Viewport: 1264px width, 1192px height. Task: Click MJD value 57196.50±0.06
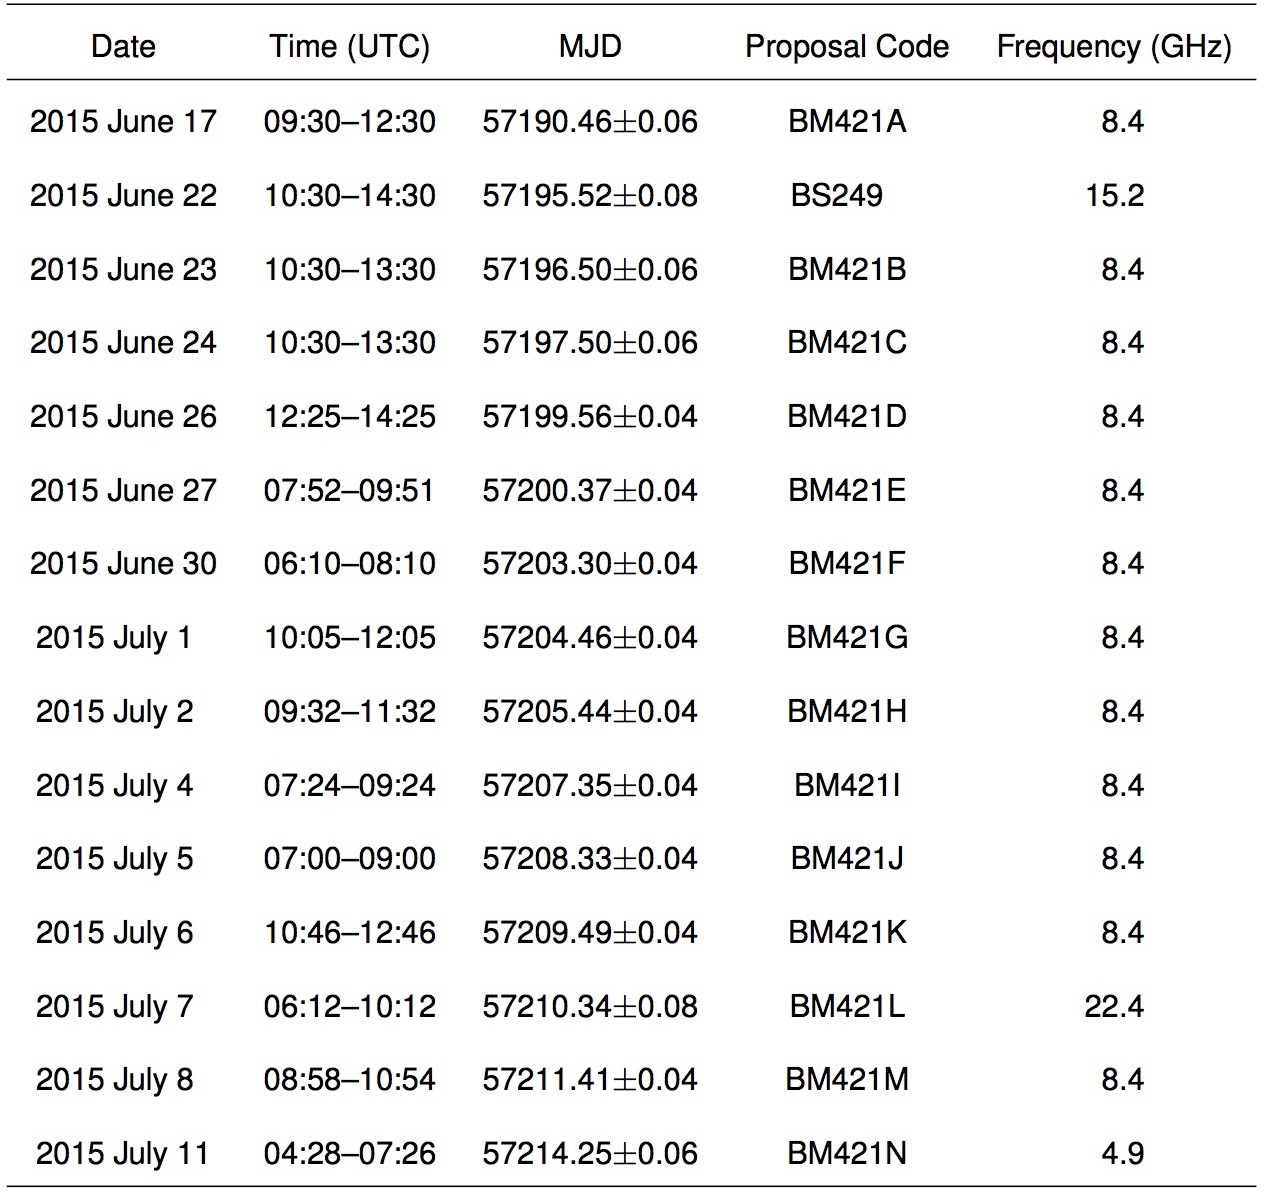590,269
